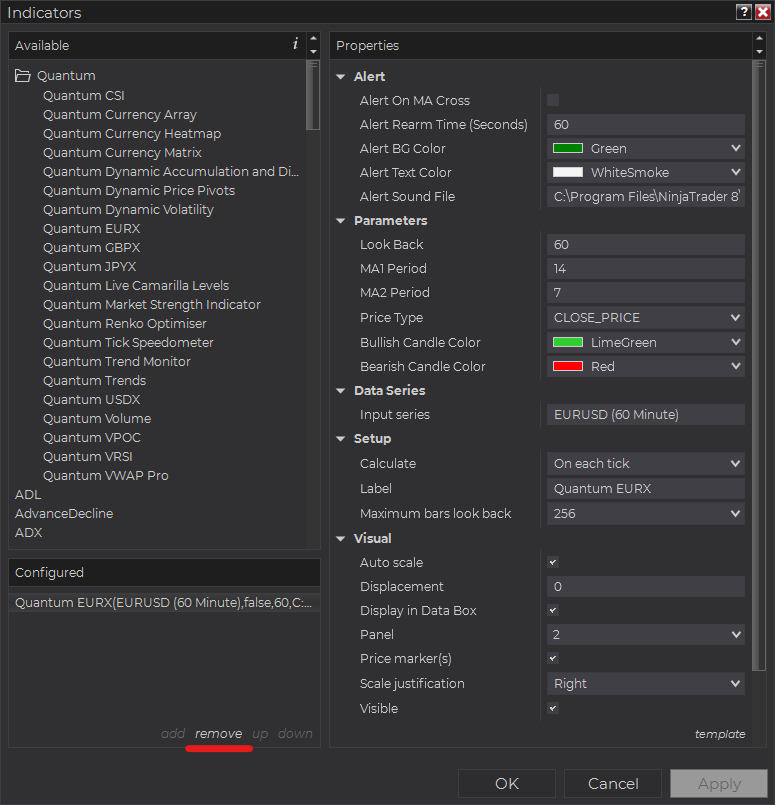
Task: Click the Apply button
Action: point(719,783)
